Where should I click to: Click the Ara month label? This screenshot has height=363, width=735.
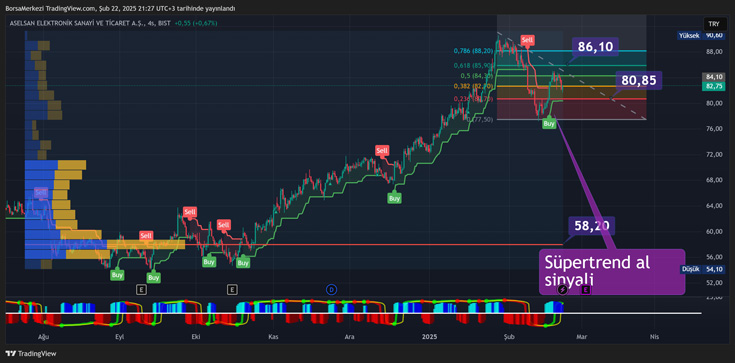tap(349, 336)
